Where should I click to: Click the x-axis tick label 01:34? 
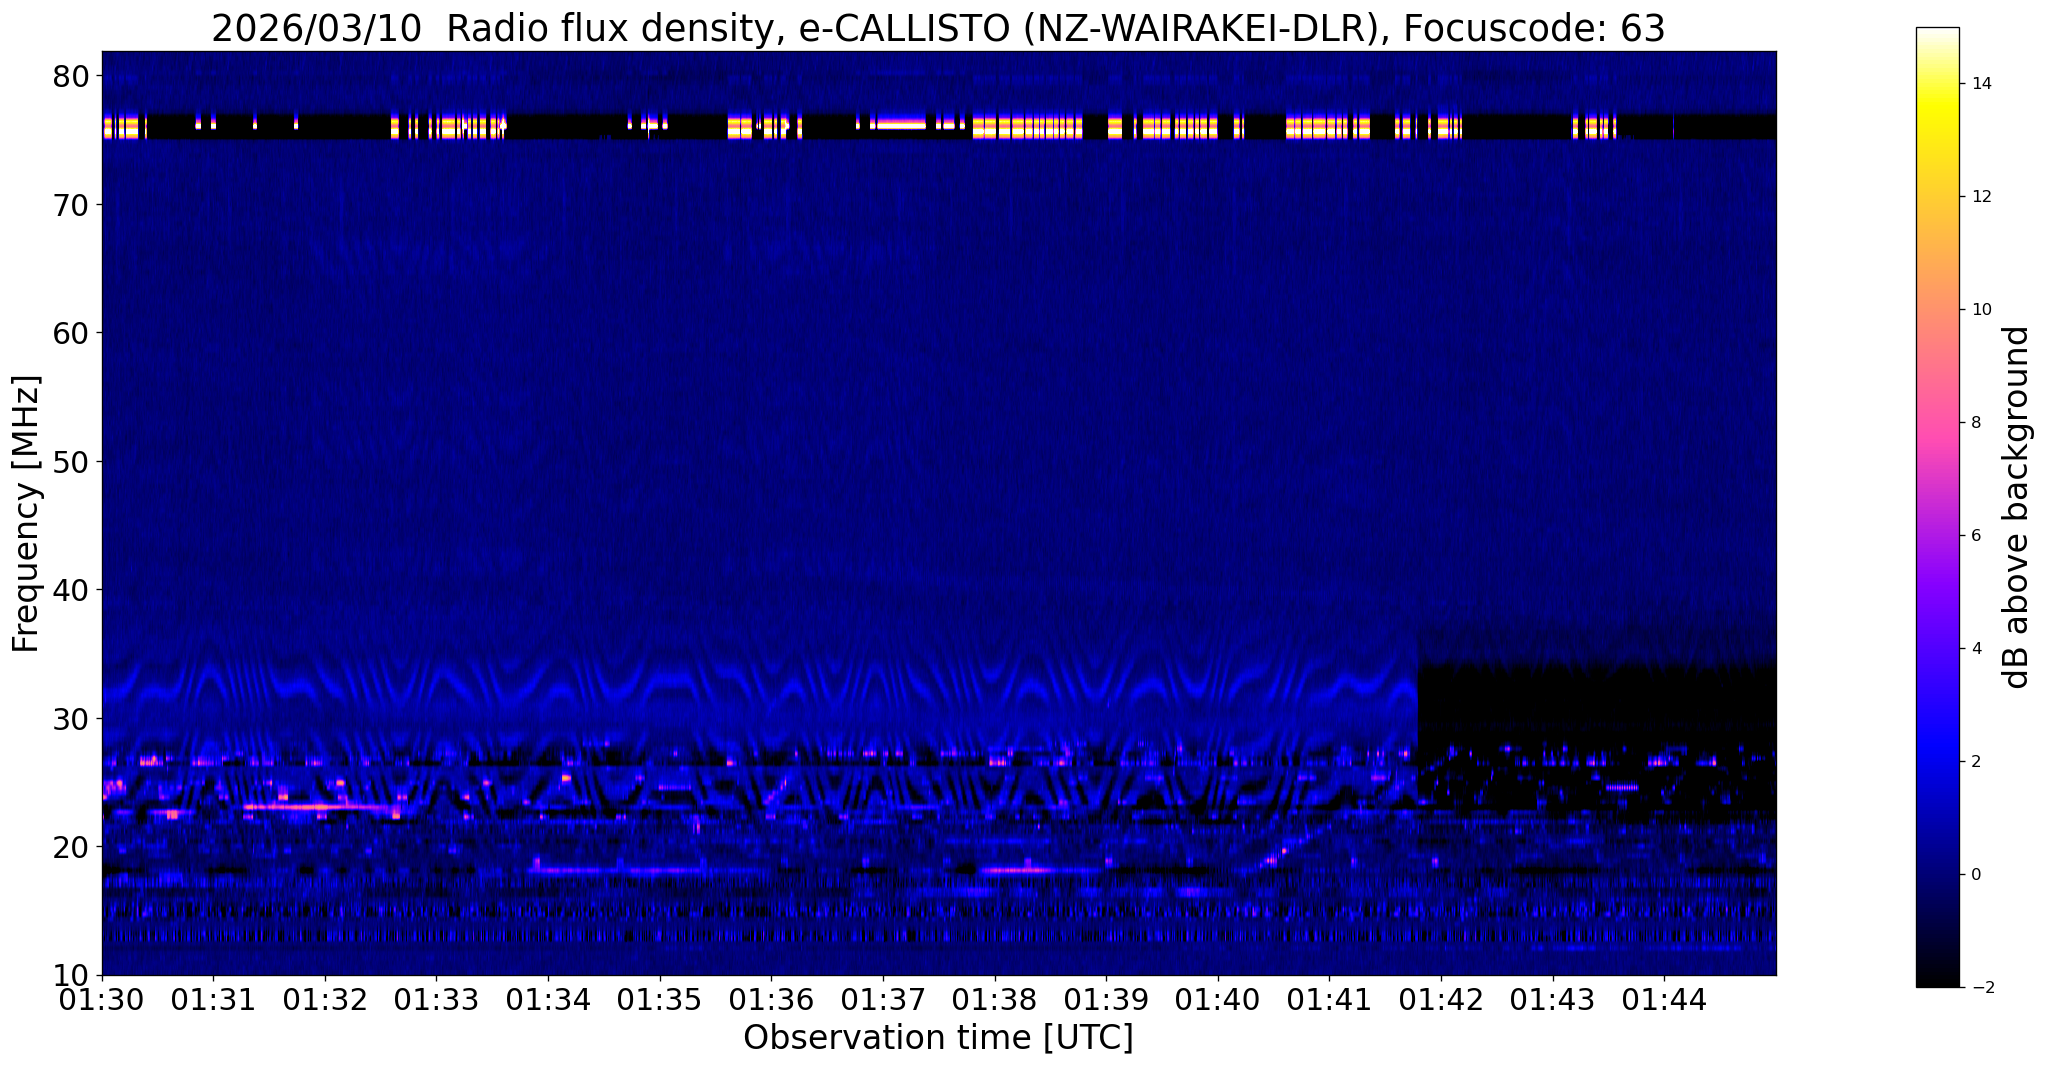pyautogui.click(x=548, y=999)
